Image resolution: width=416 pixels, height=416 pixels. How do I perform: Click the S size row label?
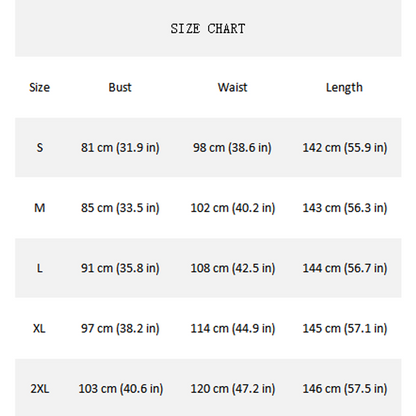point(40,147)
